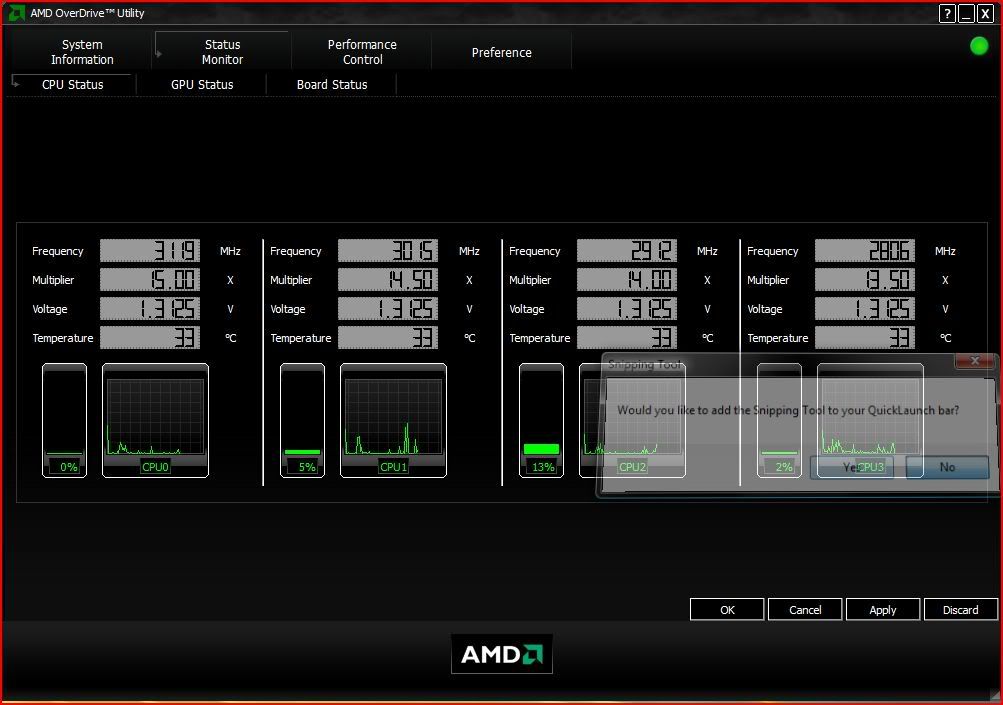This screenshot has width=1003, height=705.
Task: Click Yes in the Snipping Tool dialog
Action: [851, 467]
